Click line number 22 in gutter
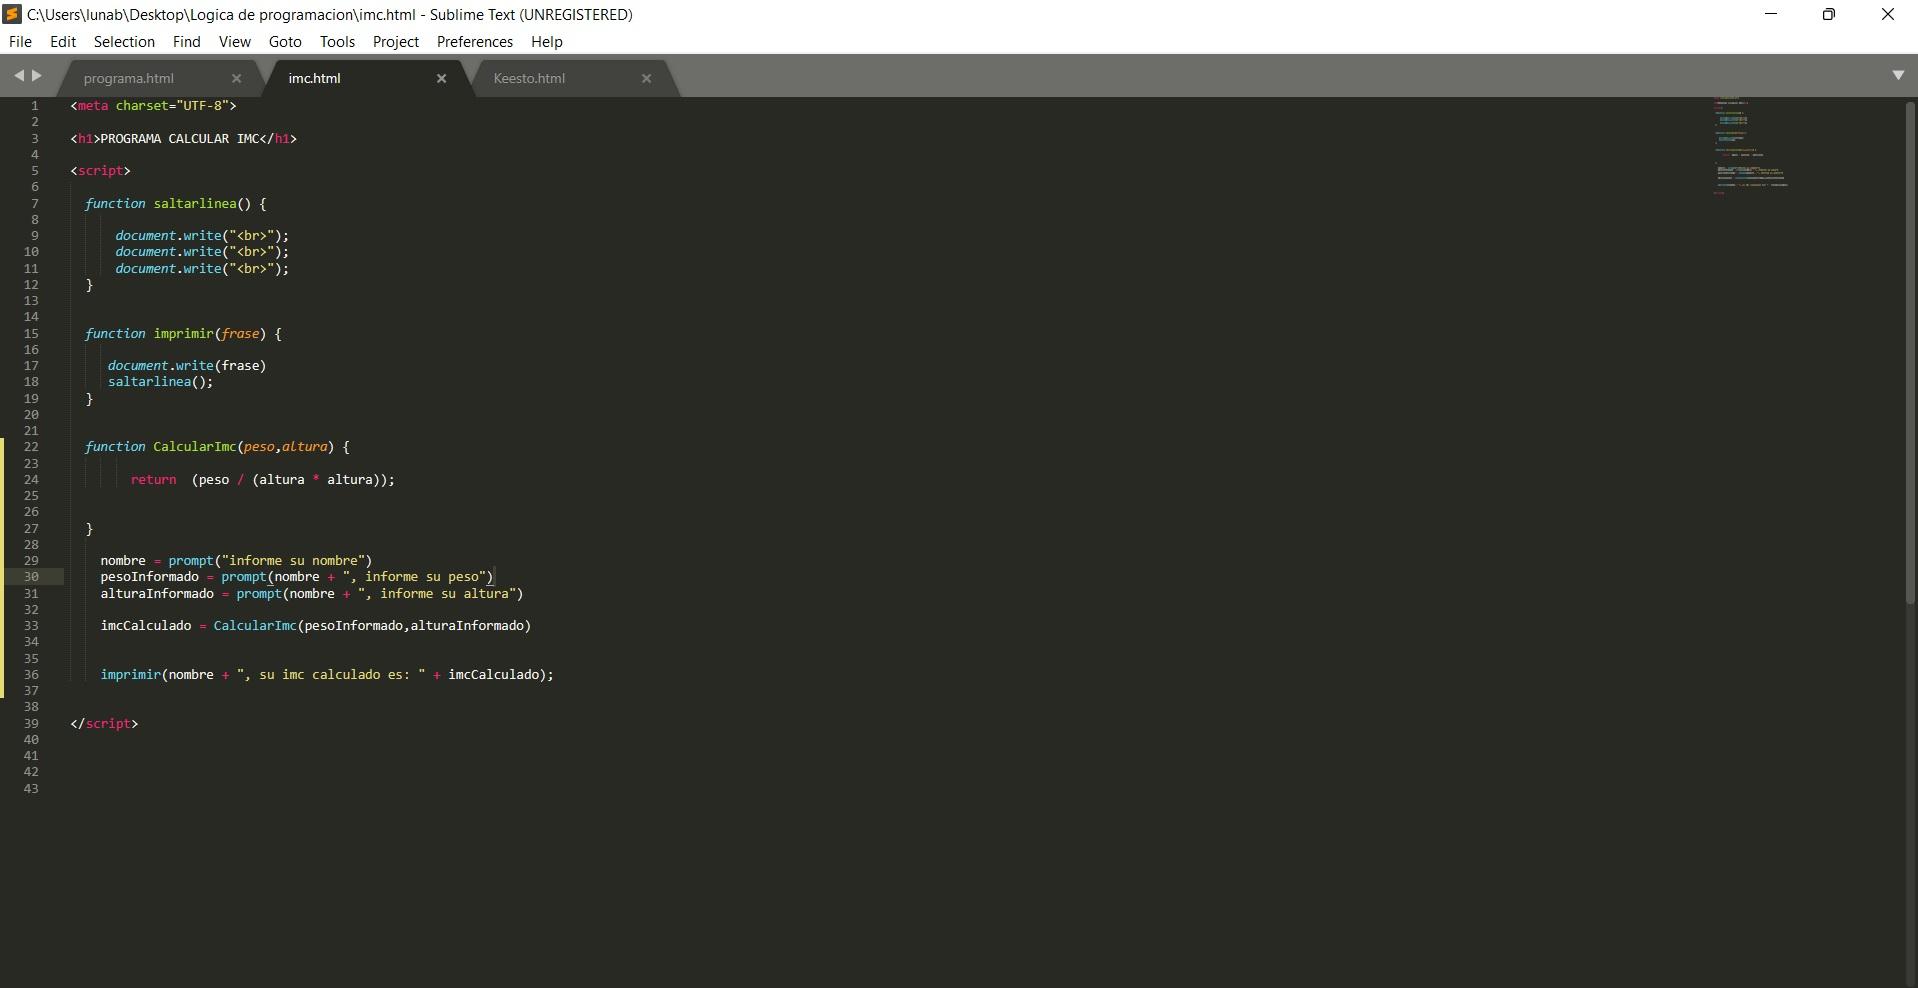This screenshot has height=988, width=1918. 31,447
